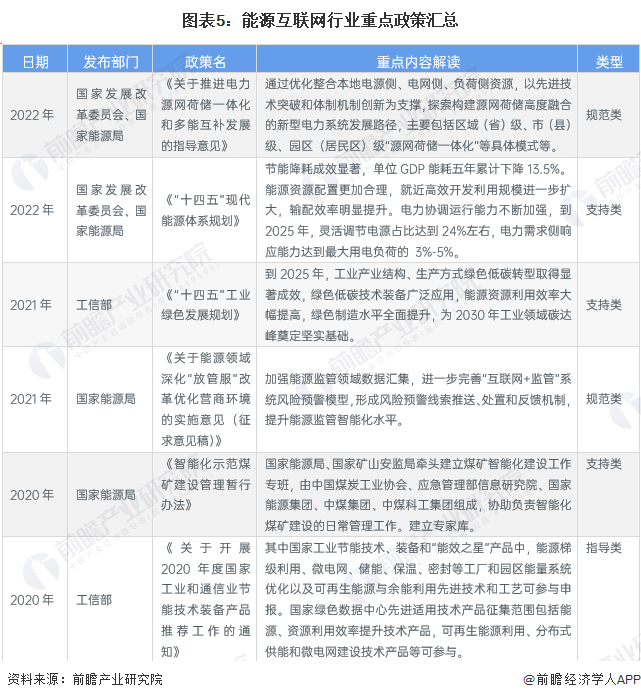
Task: Click the 源网荷储一体化 guidance policy name
Action: tap(205, 115)
